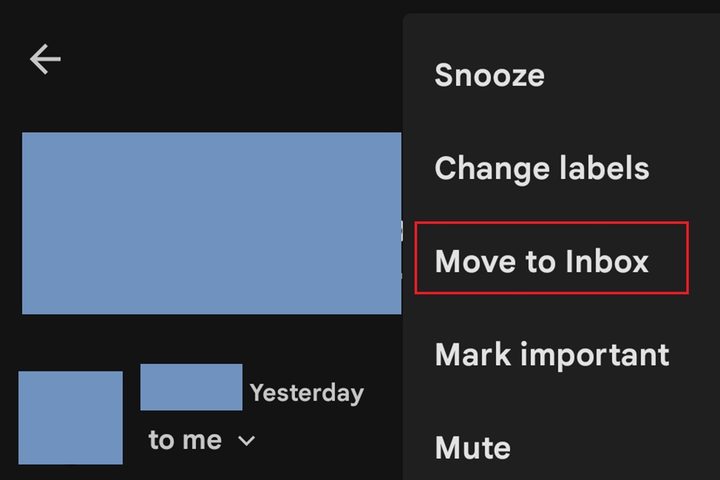
Task: Click the redacted email subject block
Action: 212,223
